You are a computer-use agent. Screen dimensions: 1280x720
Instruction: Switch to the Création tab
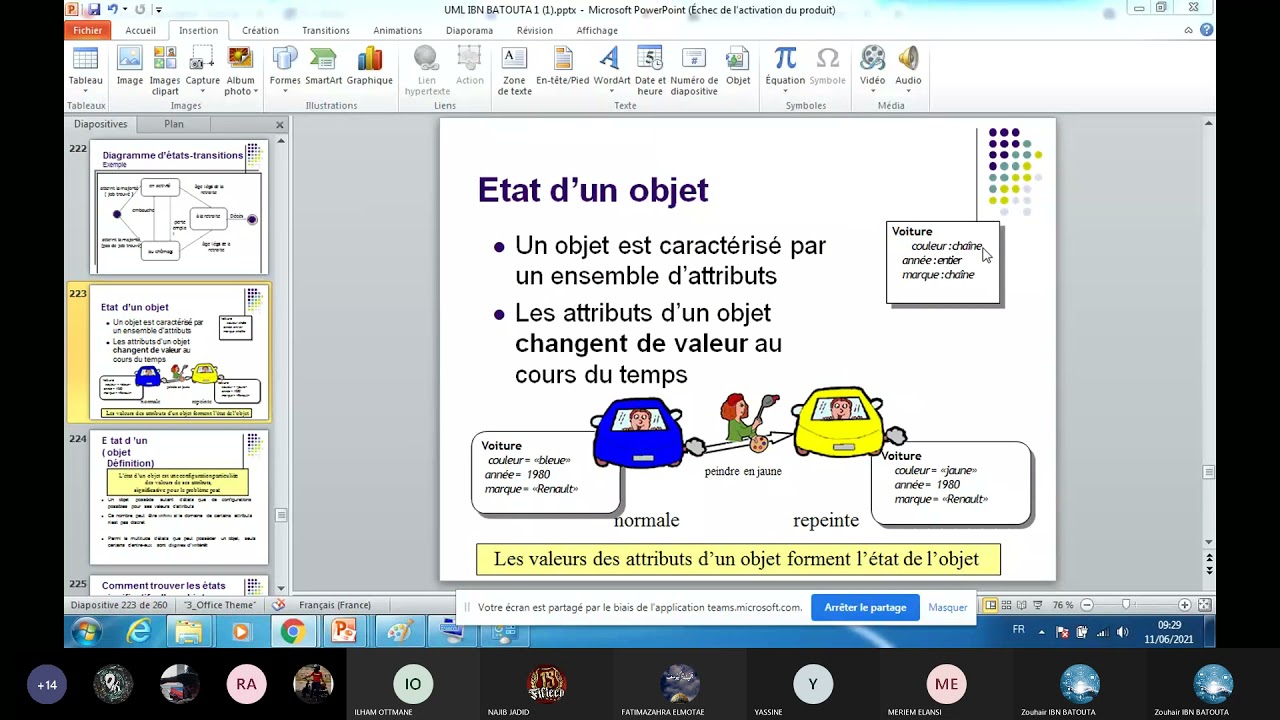click(x=260, y=30)
